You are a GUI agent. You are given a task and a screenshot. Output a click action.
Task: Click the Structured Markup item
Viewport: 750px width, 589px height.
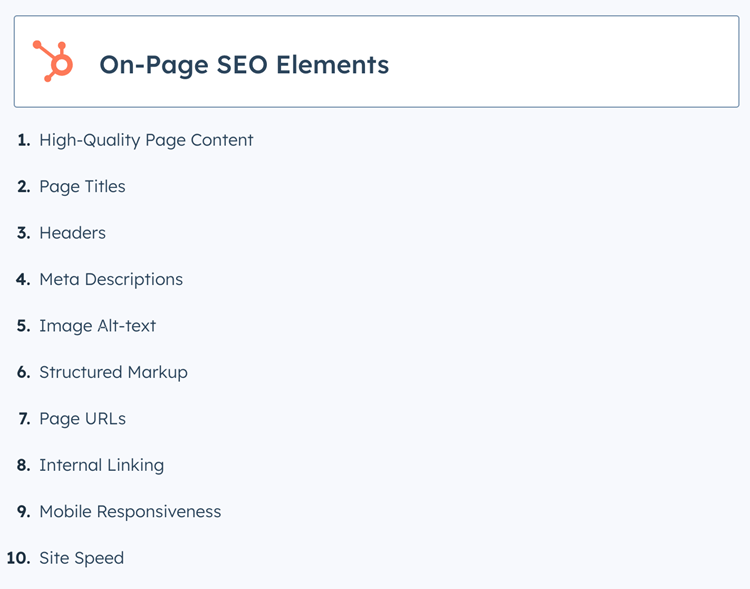113,372
